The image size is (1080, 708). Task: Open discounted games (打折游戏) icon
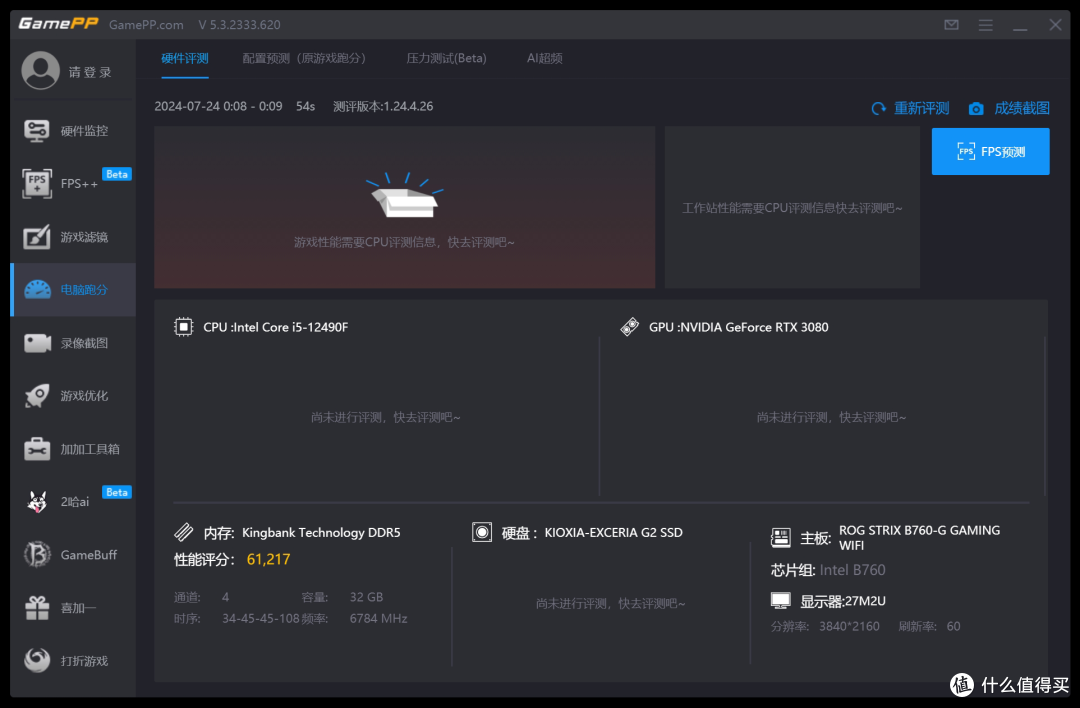click(37, 660)
